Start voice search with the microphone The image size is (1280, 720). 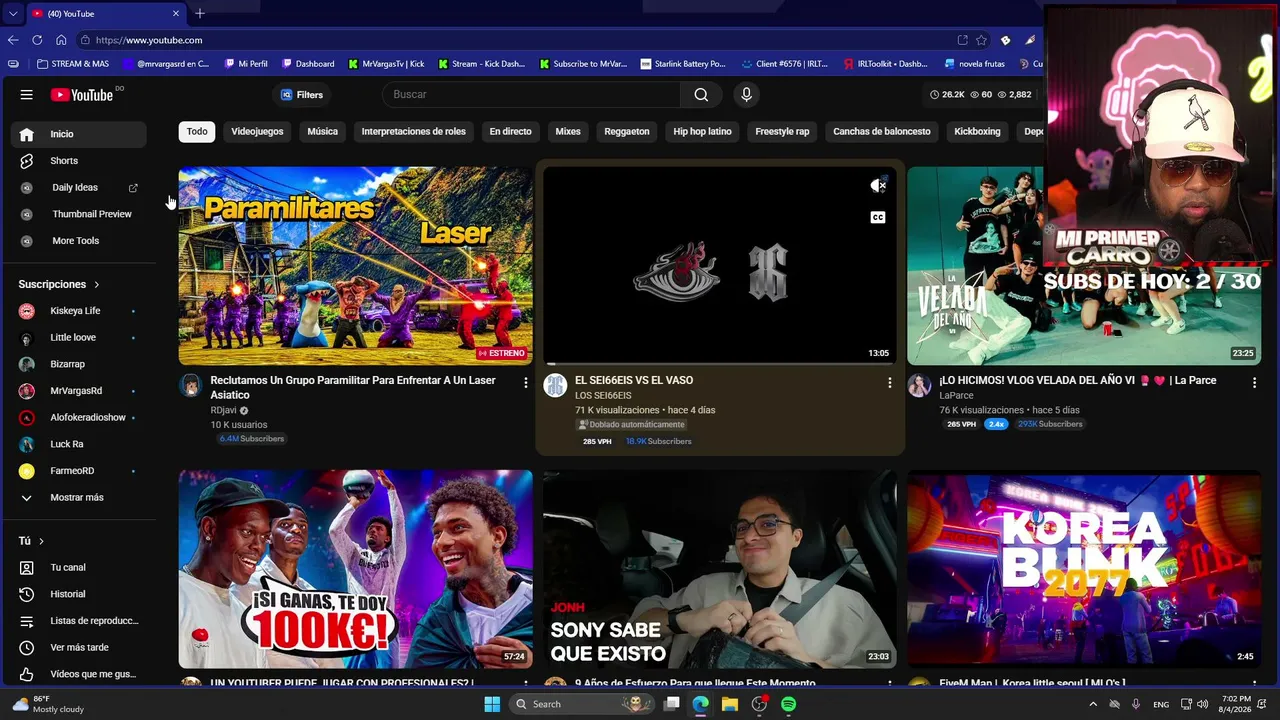[x=746, y=95]
